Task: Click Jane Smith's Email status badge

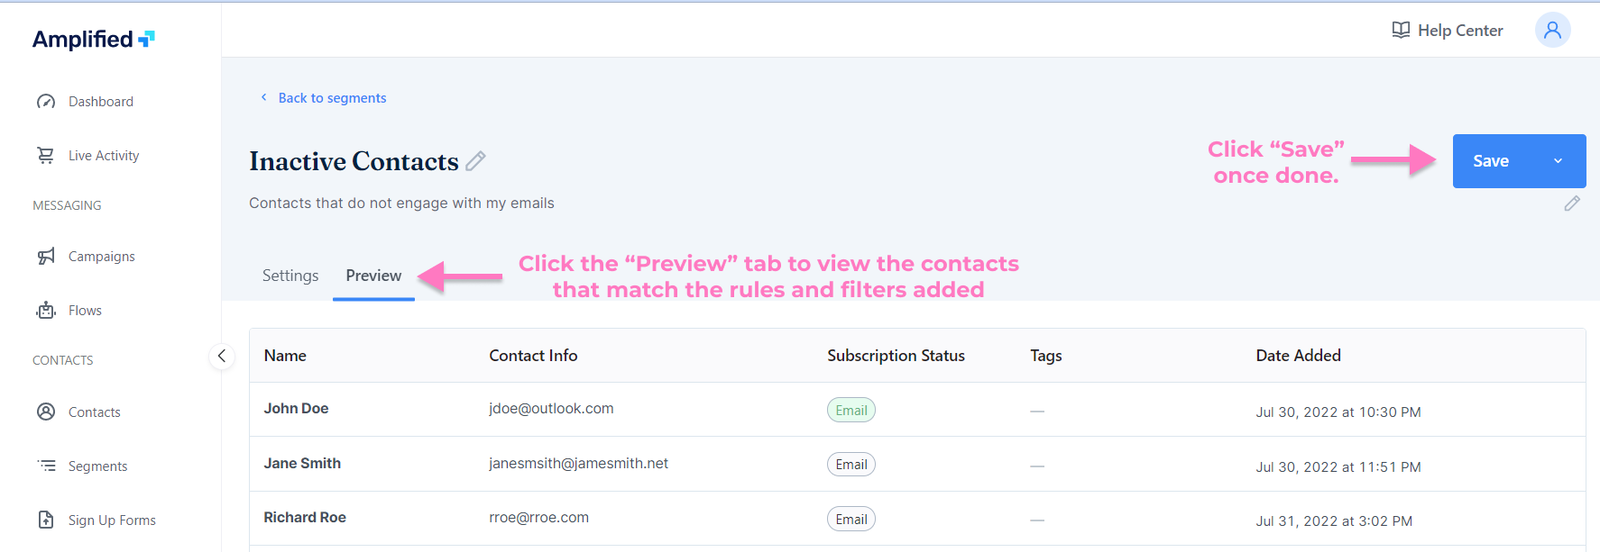Action: tap(851, 464)
